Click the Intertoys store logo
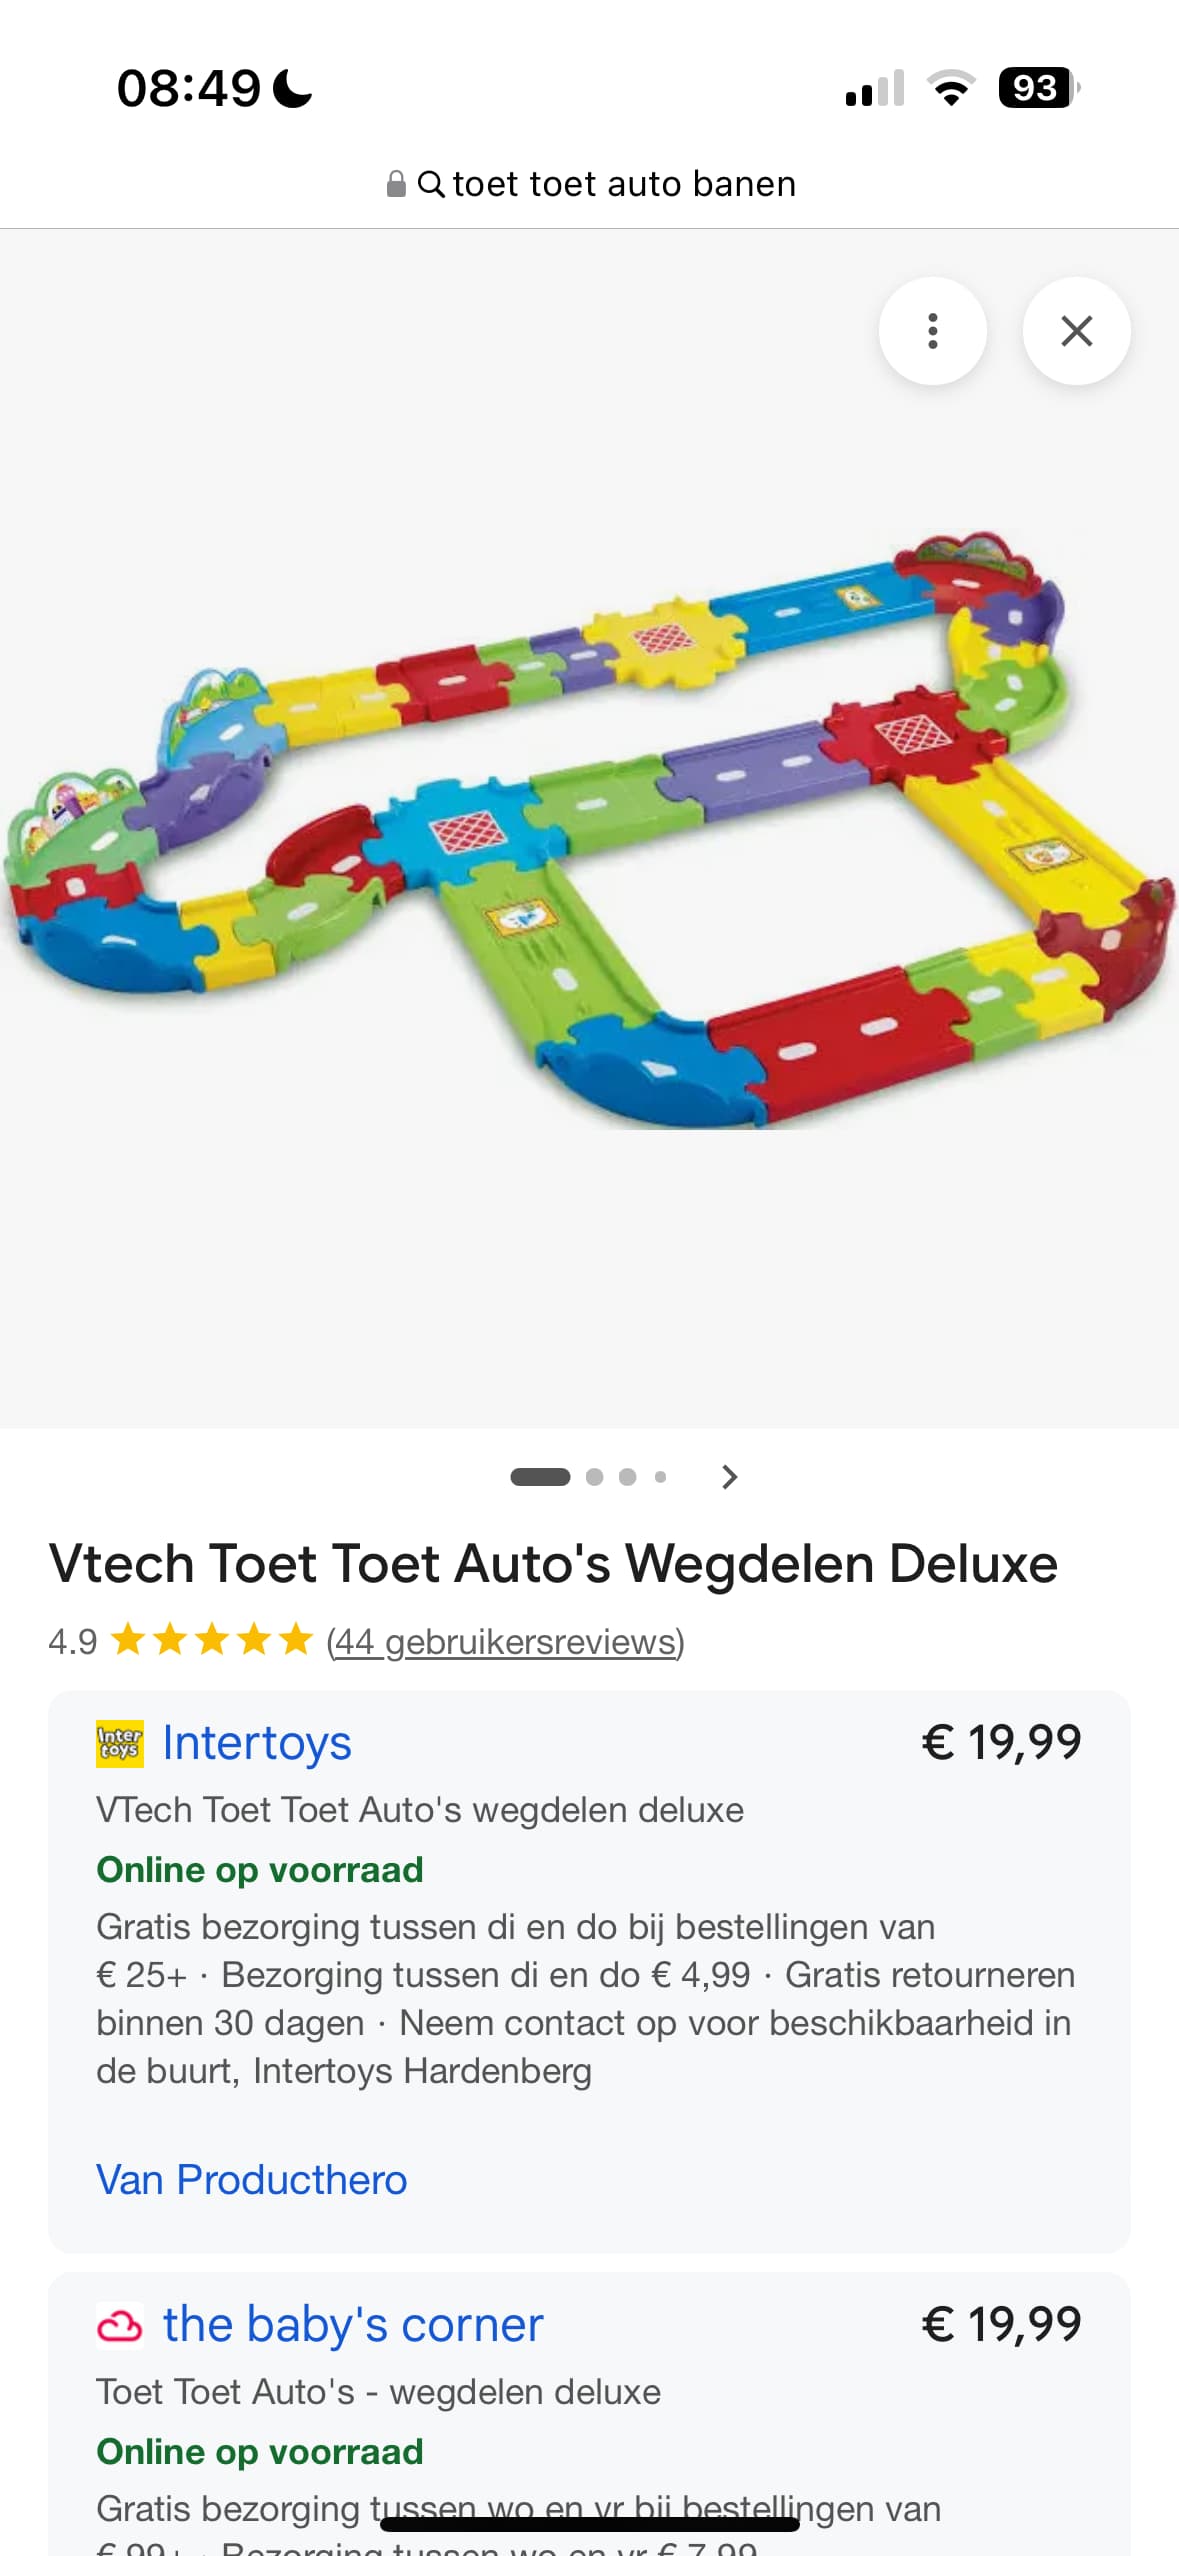1179x2556 pixels. click(x=120, y=1743)
